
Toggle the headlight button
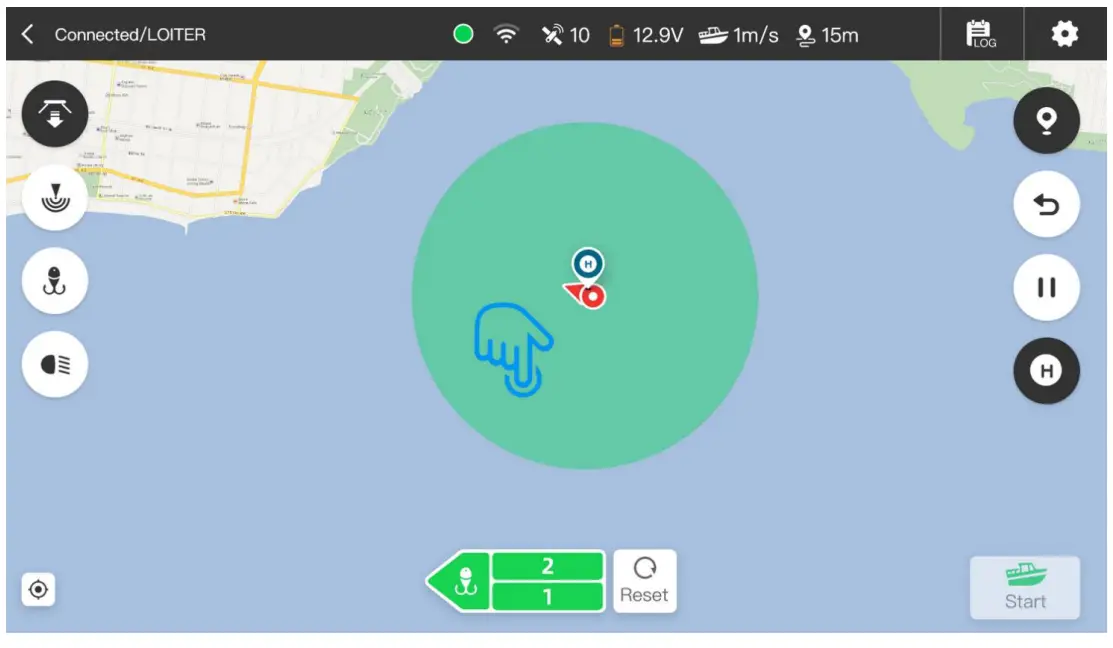coord(55,365)
